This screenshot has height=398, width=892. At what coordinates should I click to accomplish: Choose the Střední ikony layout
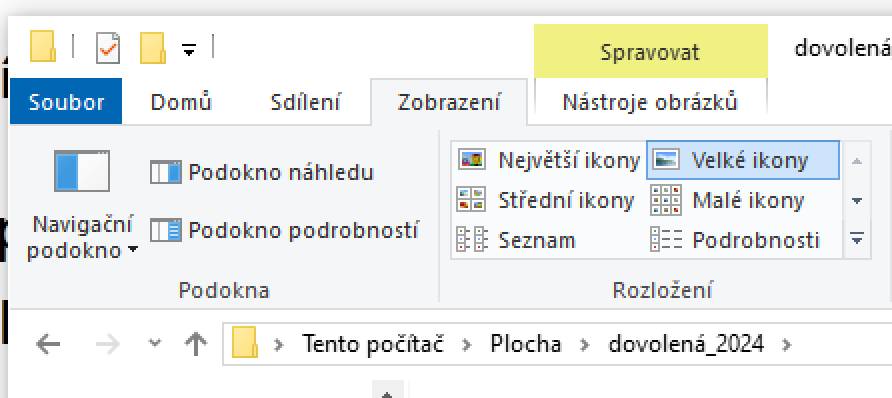pos(546,200)
